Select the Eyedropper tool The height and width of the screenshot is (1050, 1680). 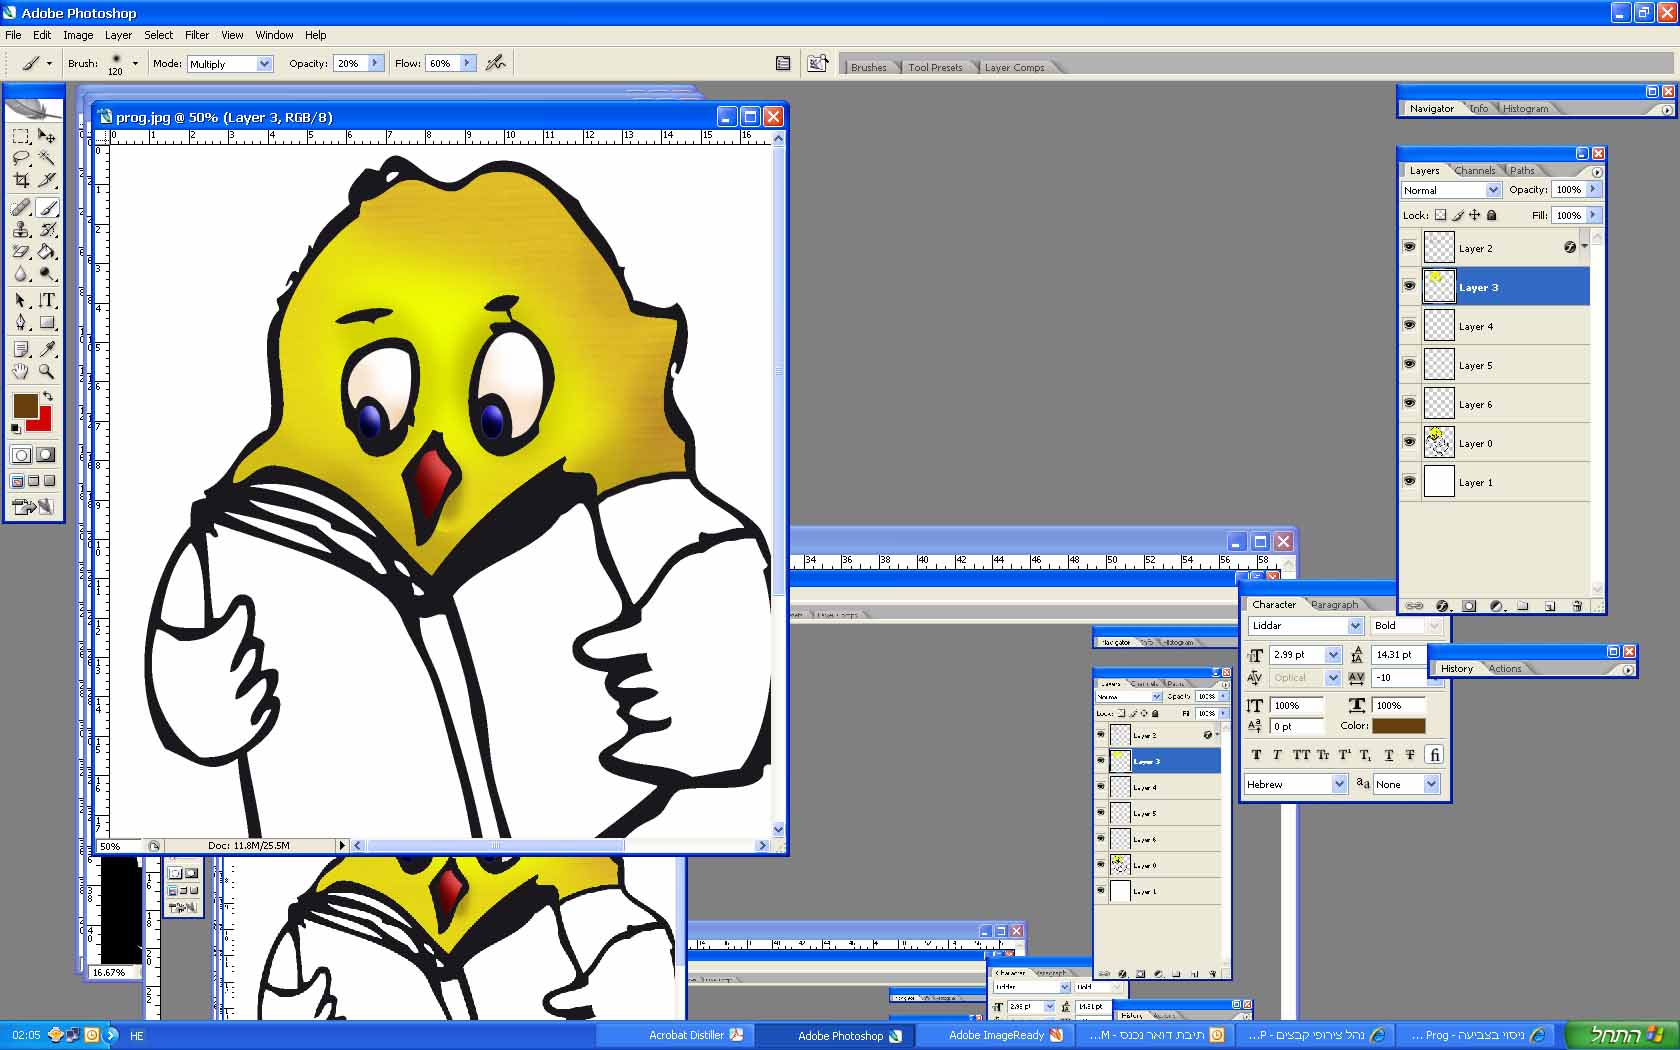click(x=47, y=348)
